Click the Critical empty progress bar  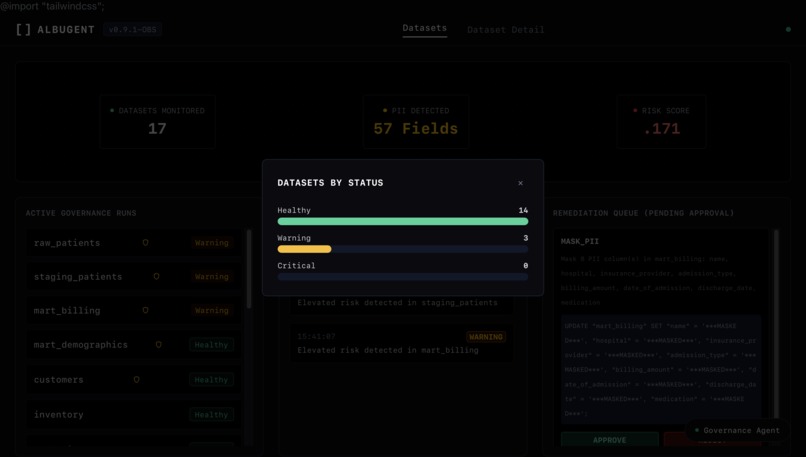402,277
